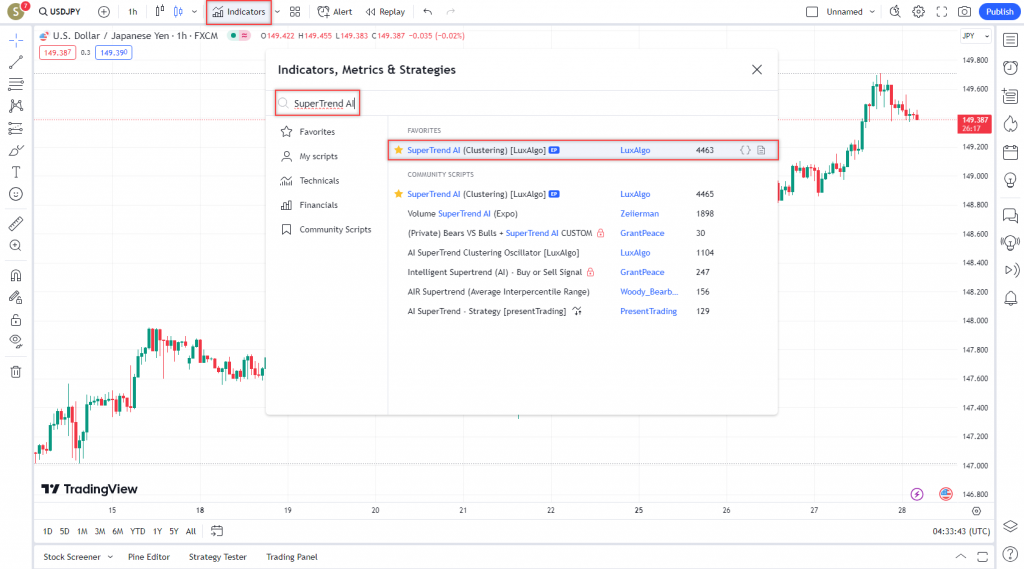Change the 1h time interval
The image size is (1024, 569).
(133, 12)
